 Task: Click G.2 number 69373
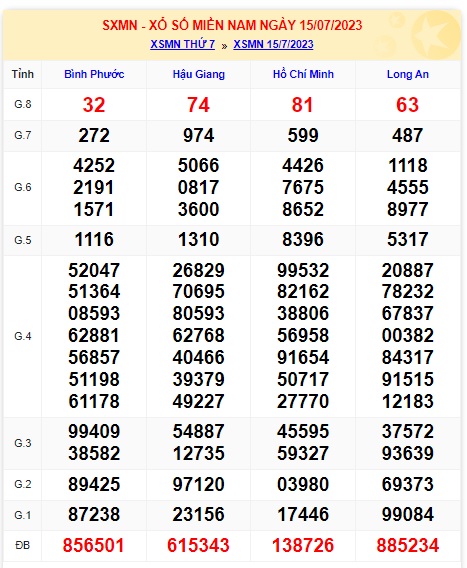click(408, 484)
